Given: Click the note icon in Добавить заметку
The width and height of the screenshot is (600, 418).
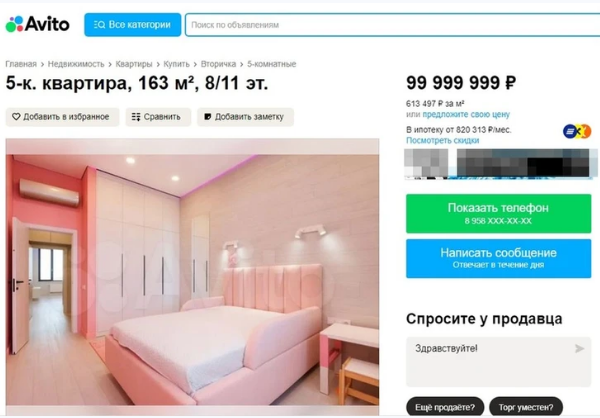Looking at the screenshot, I should 208,117.
